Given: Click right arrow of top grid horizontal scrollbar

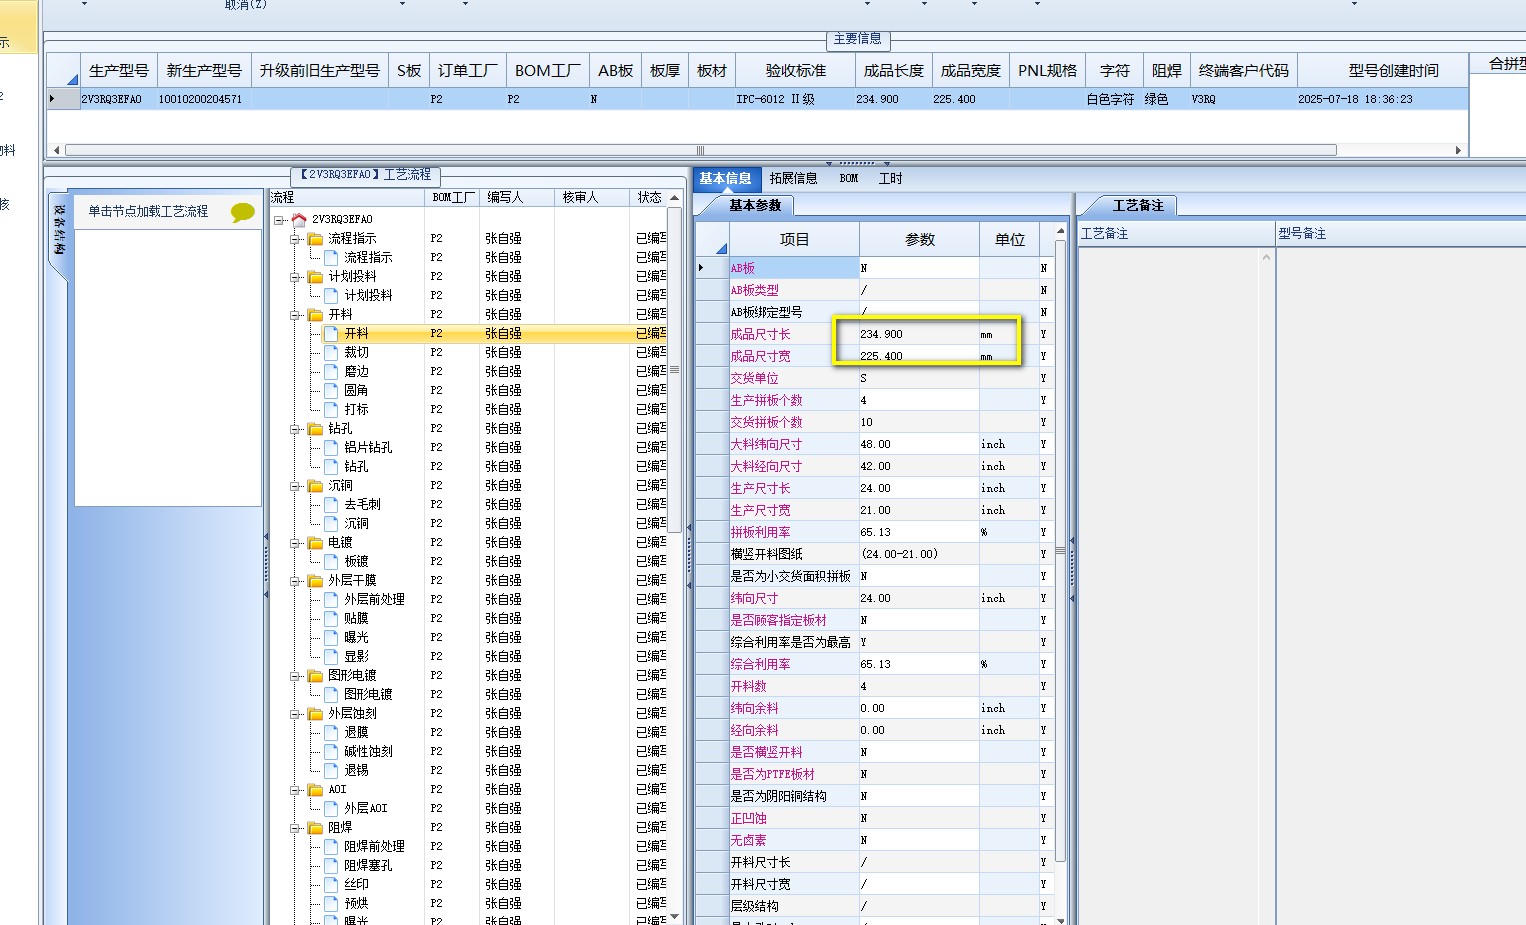Looking at the screenshot, I should [1458, 150].
